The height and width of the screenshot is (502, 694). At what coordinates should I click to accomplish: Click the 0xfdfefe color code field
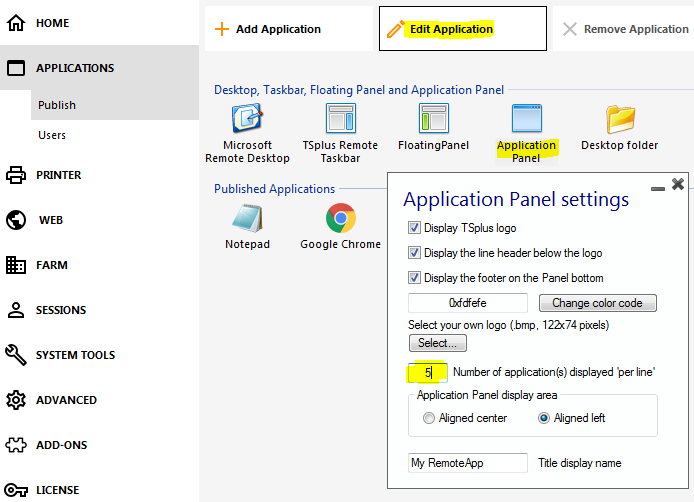coord(467,303)
